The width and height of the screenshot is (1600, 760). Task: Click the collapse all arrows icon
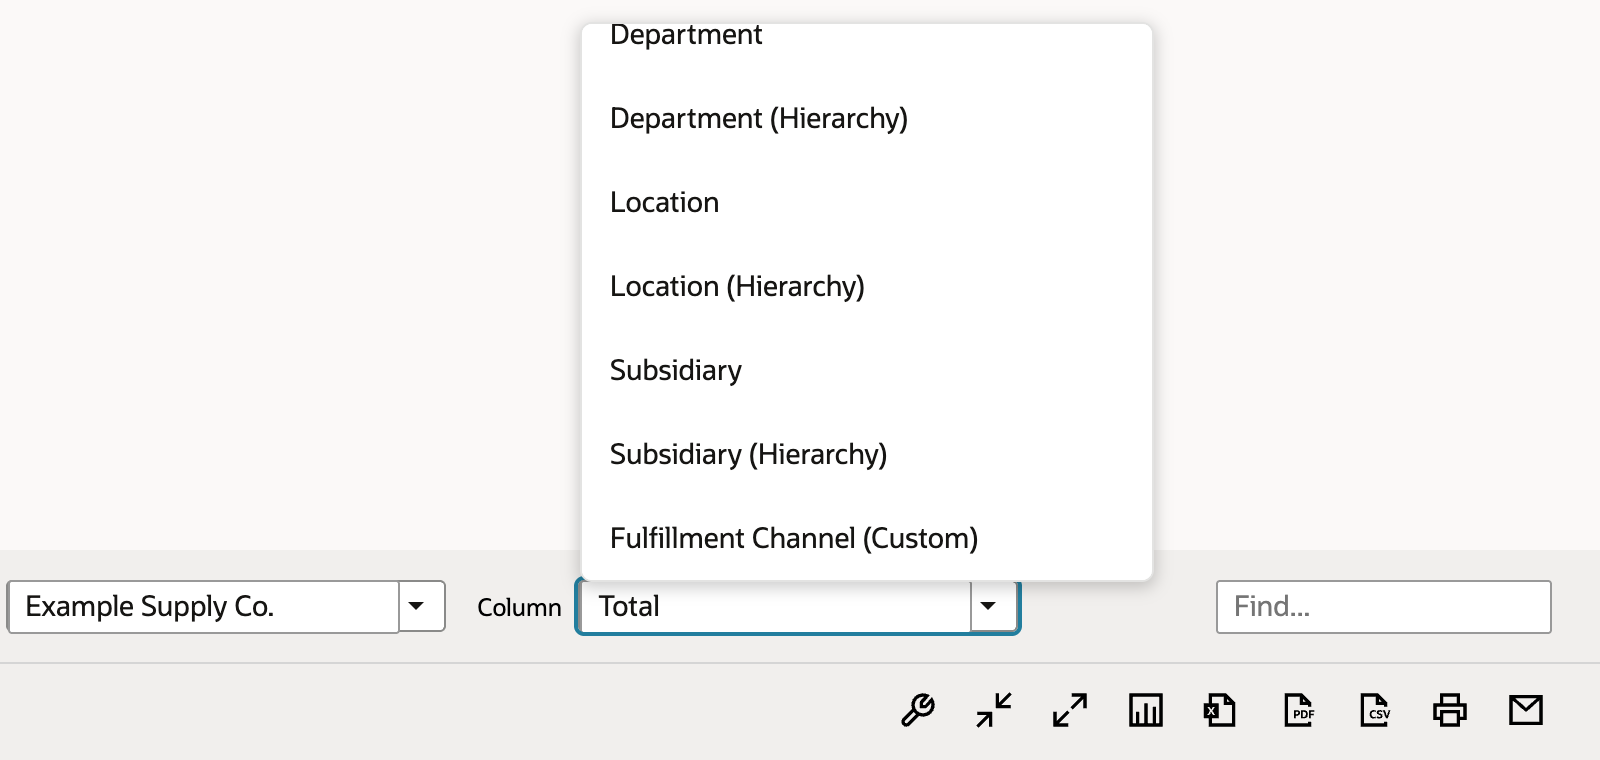[994, 710]
